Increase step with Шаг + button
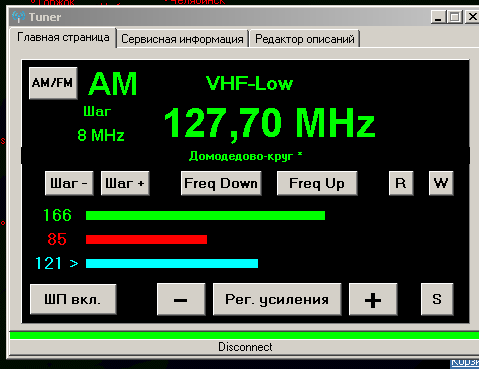 pyautogui.click(x=125, y=183)
